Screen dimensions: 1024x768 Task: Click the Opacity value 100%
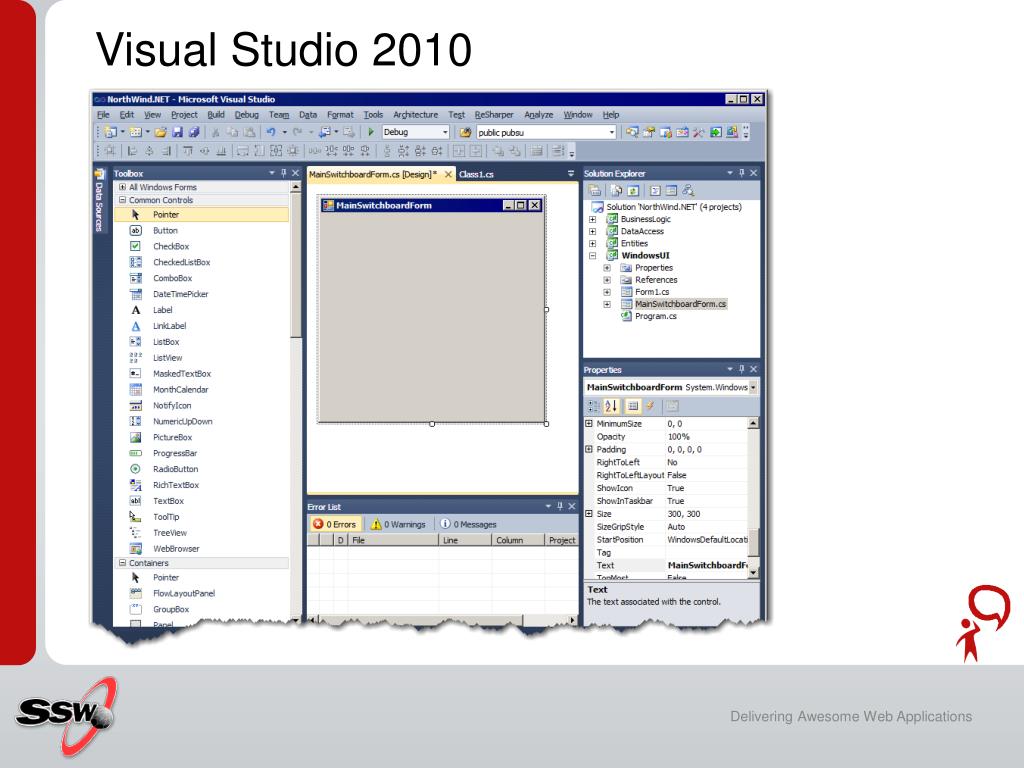(679, 437)
